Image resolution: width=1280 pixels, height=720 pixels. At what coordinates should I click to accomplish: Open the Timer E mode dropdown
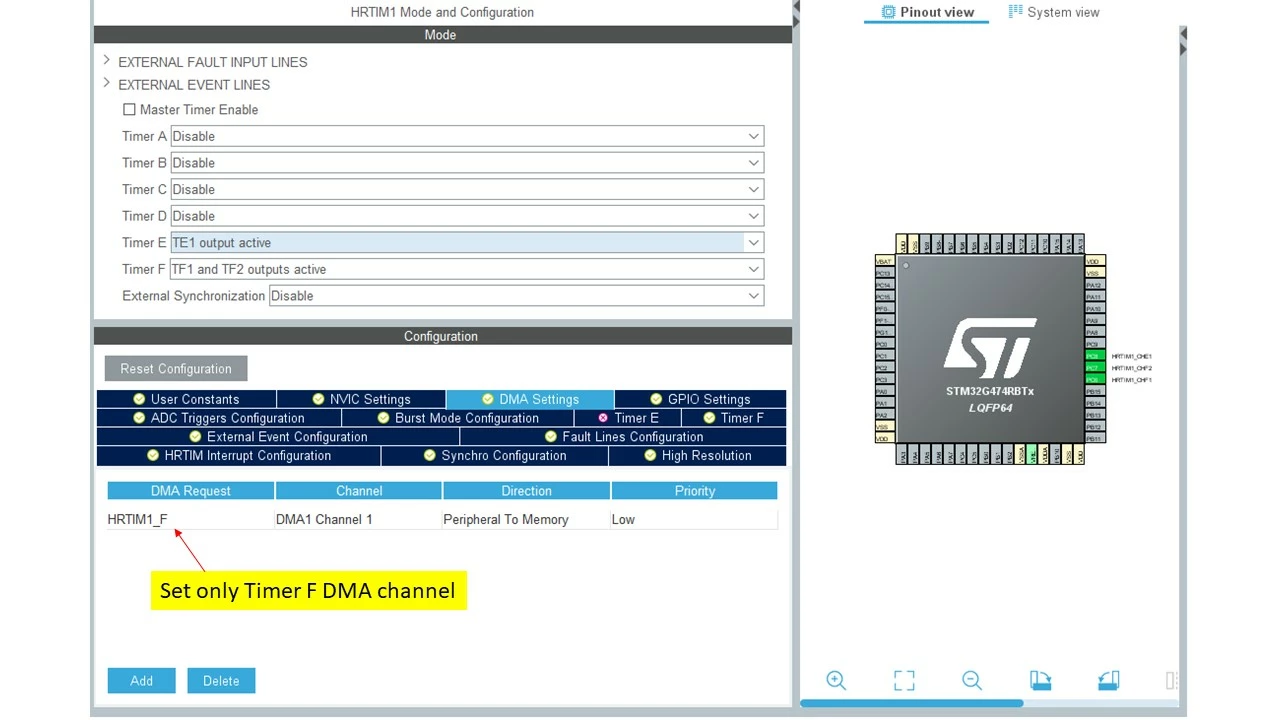coord(467,243)
